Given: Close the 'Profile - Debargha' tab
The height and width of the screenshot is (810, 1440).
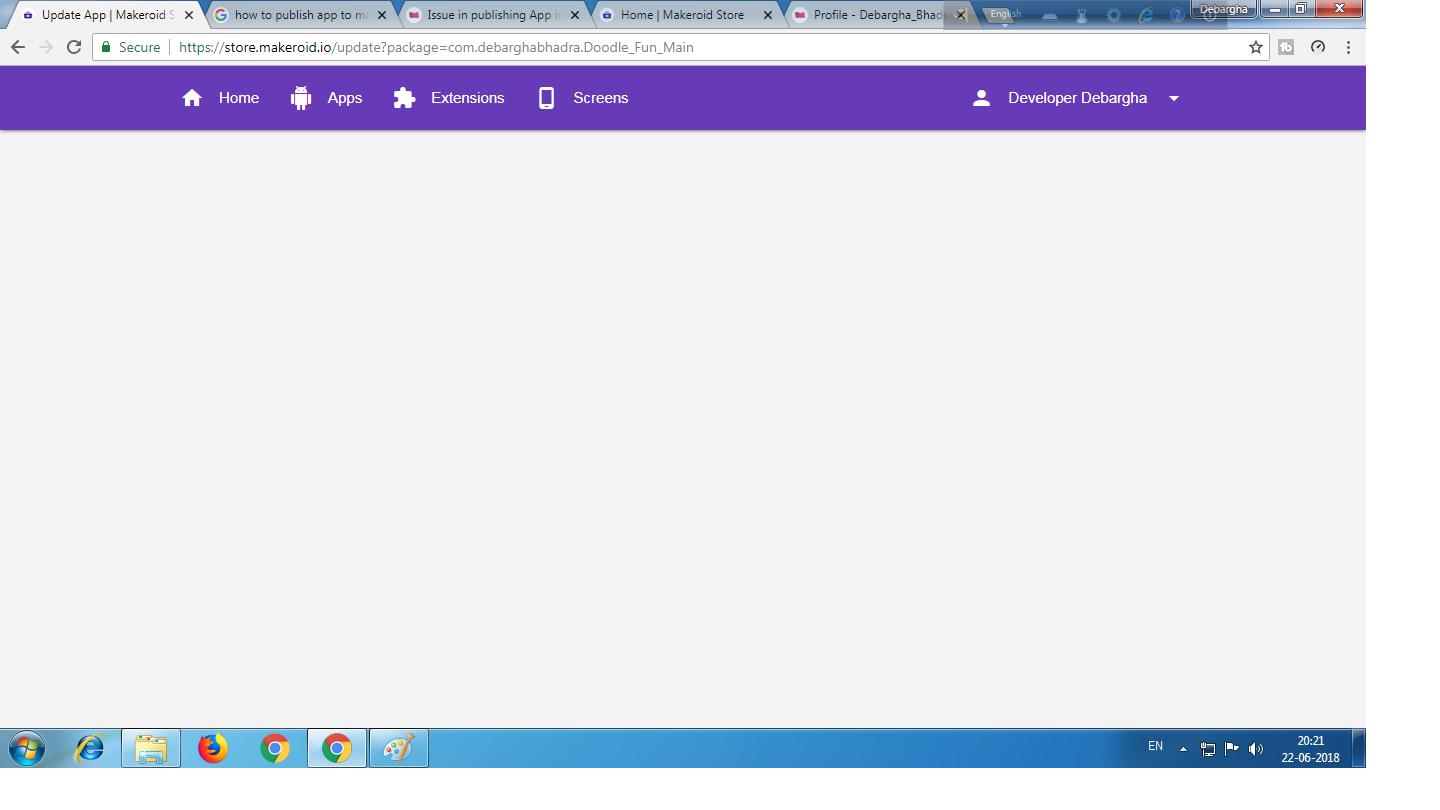Looking at the screenshot, I should 961,15.
